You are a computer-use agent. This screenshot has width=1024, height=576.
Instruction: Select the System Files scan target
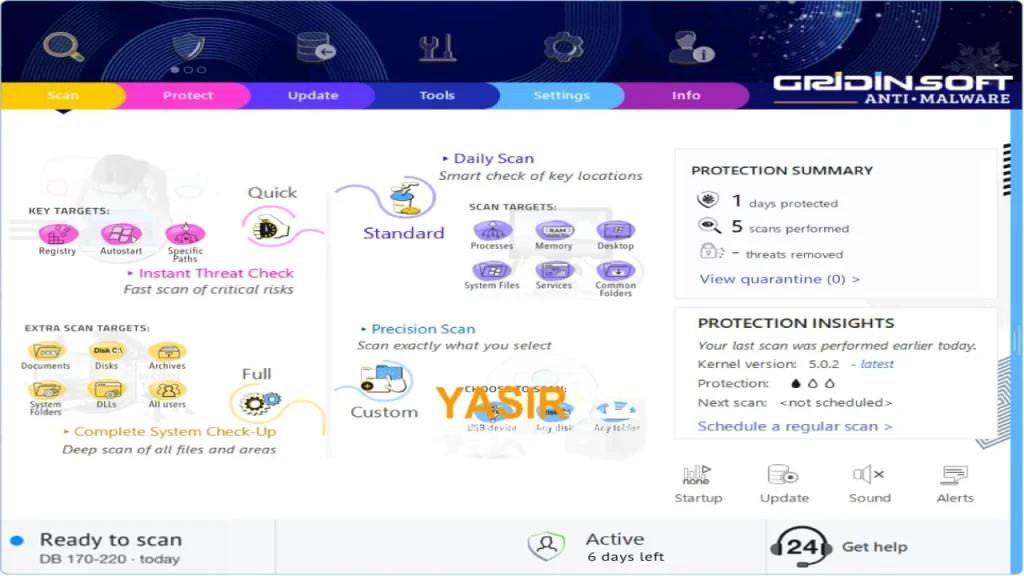tap(492, 270)
